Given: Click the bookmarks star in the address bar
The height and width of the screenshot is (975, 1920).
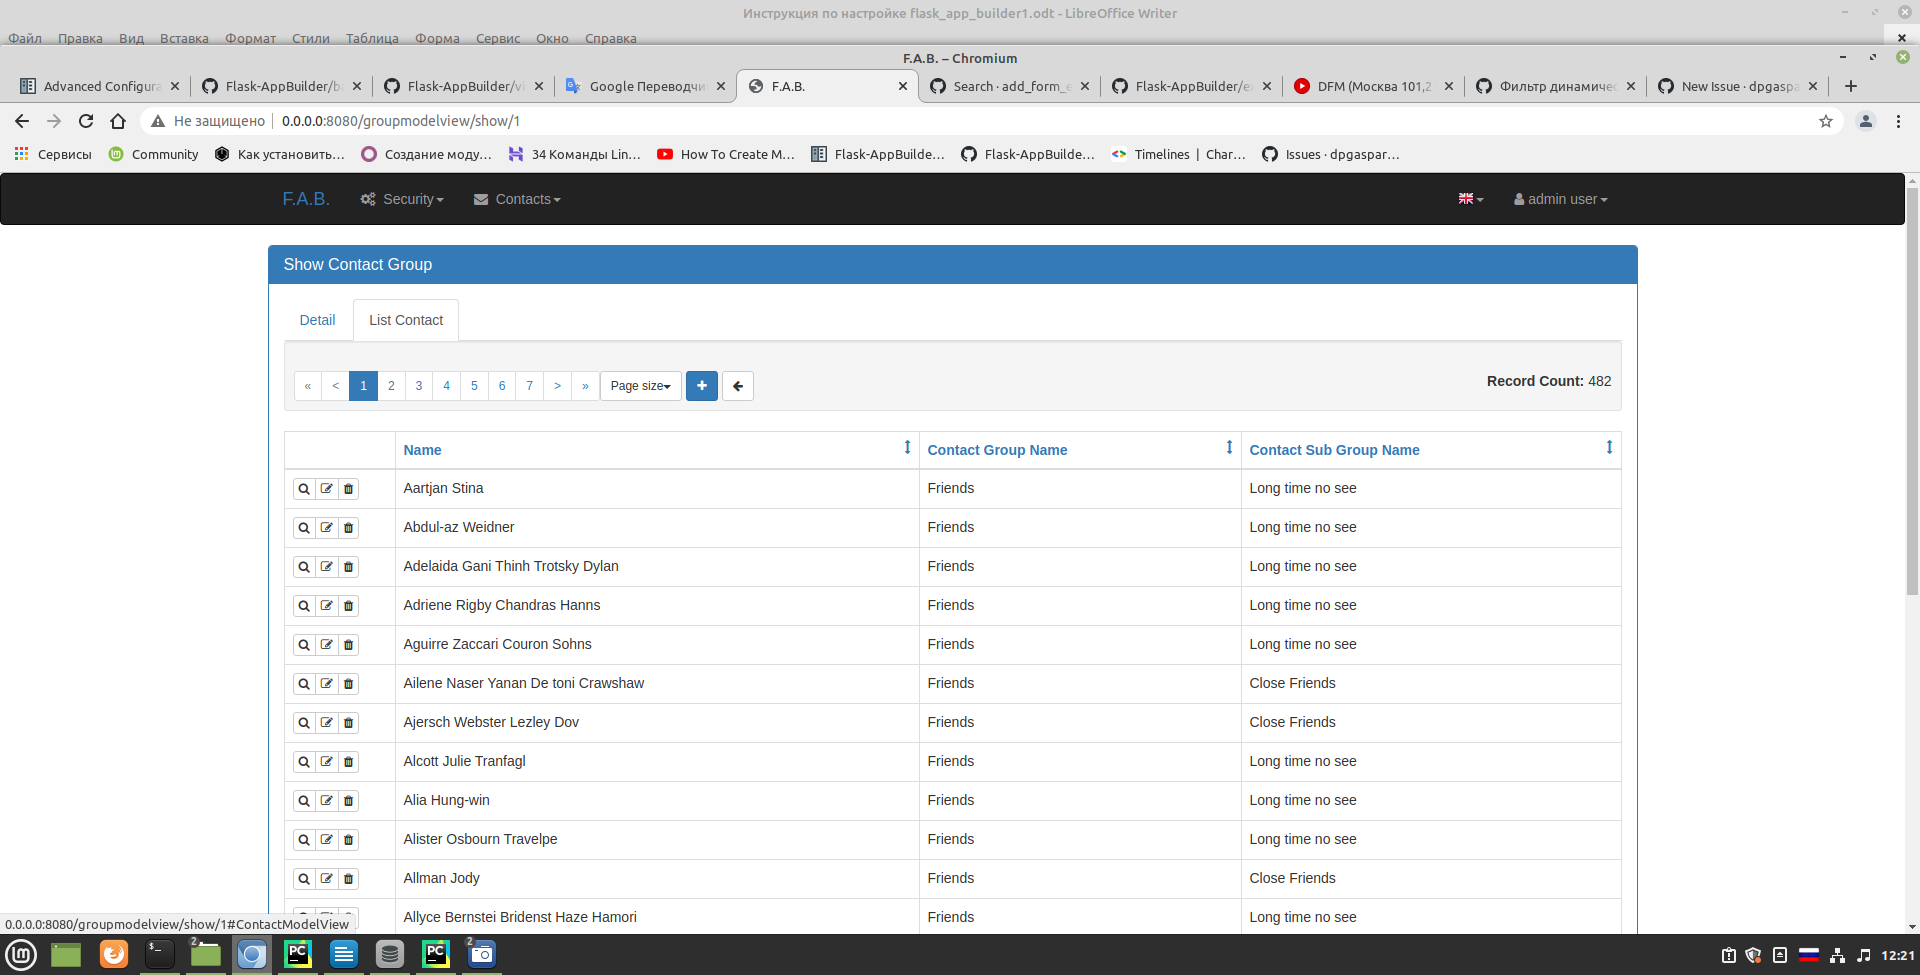Looking at the screenshot, I should (1826, 121).
